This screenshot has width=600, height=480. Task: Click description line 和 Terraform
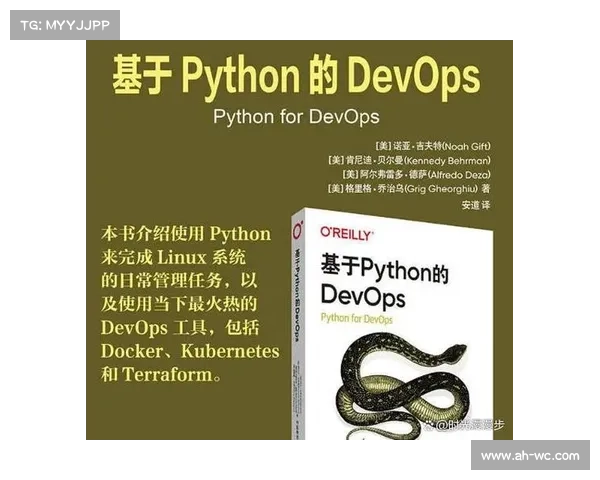tap(161, 374)
